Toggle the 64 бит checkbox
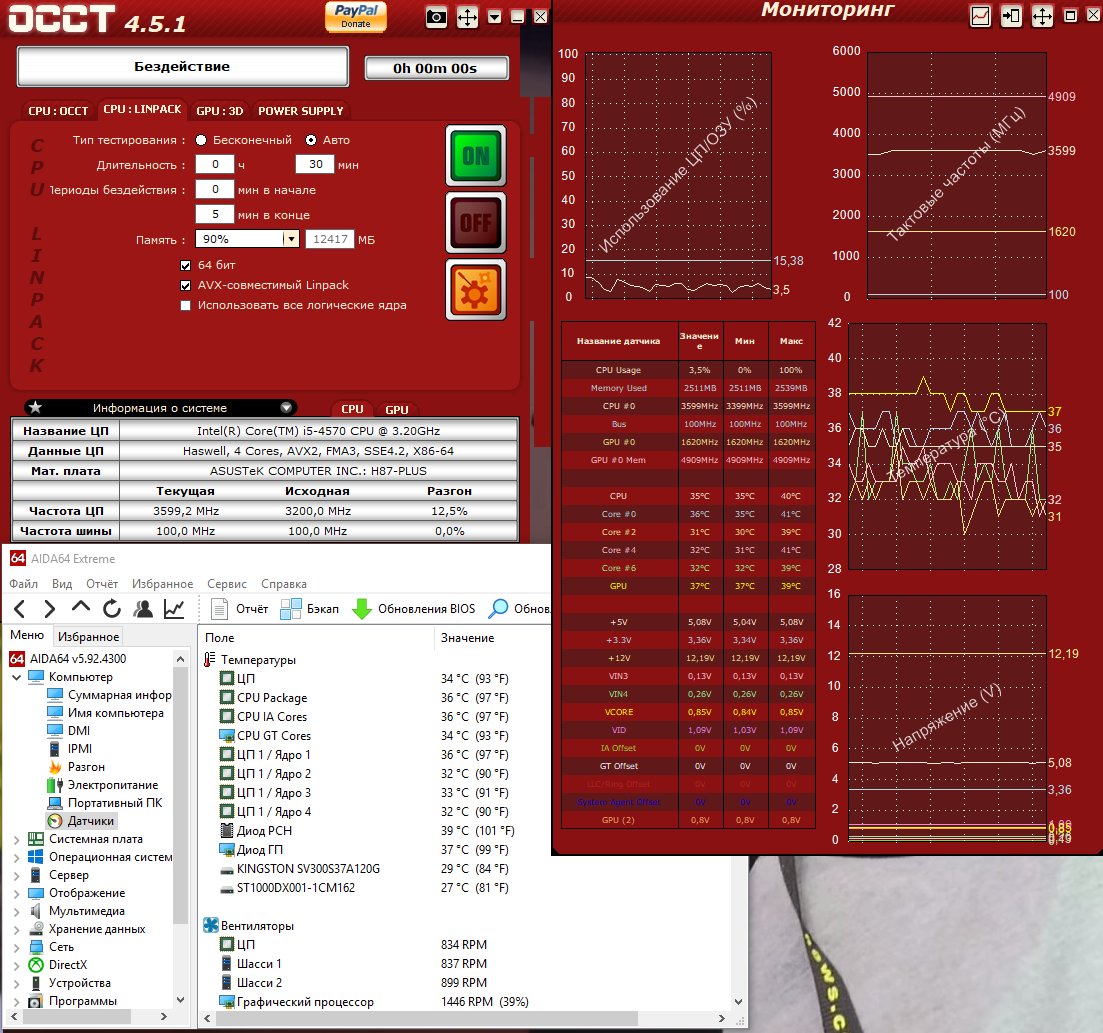The width and height of the screenshot is (1103, 1033). click(x=186, y=265)
